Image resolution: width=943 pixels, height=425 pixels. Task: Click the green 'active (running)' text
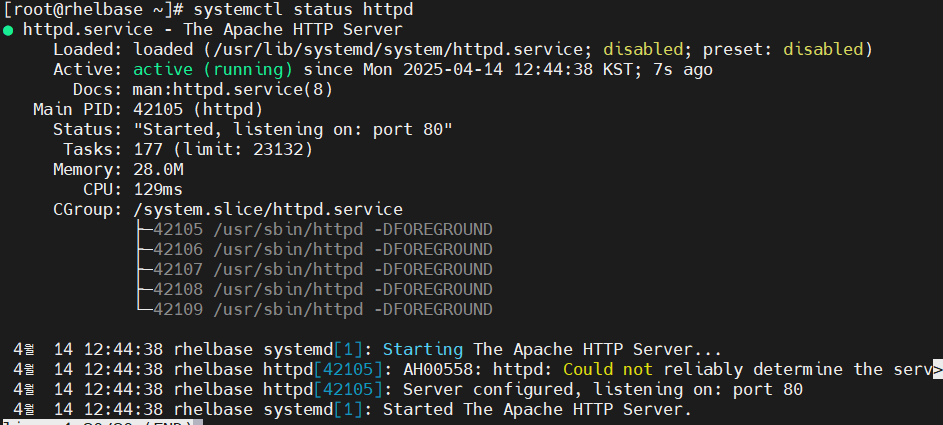tap(213, 70)
